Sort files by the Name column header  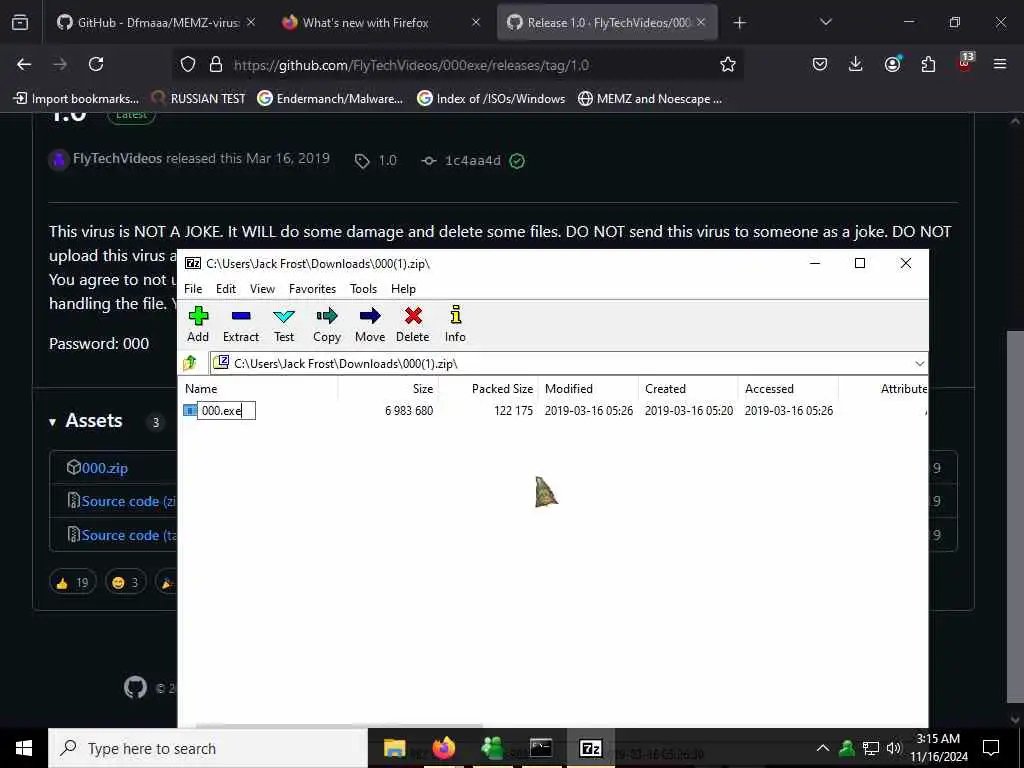[x=259, y=389]
